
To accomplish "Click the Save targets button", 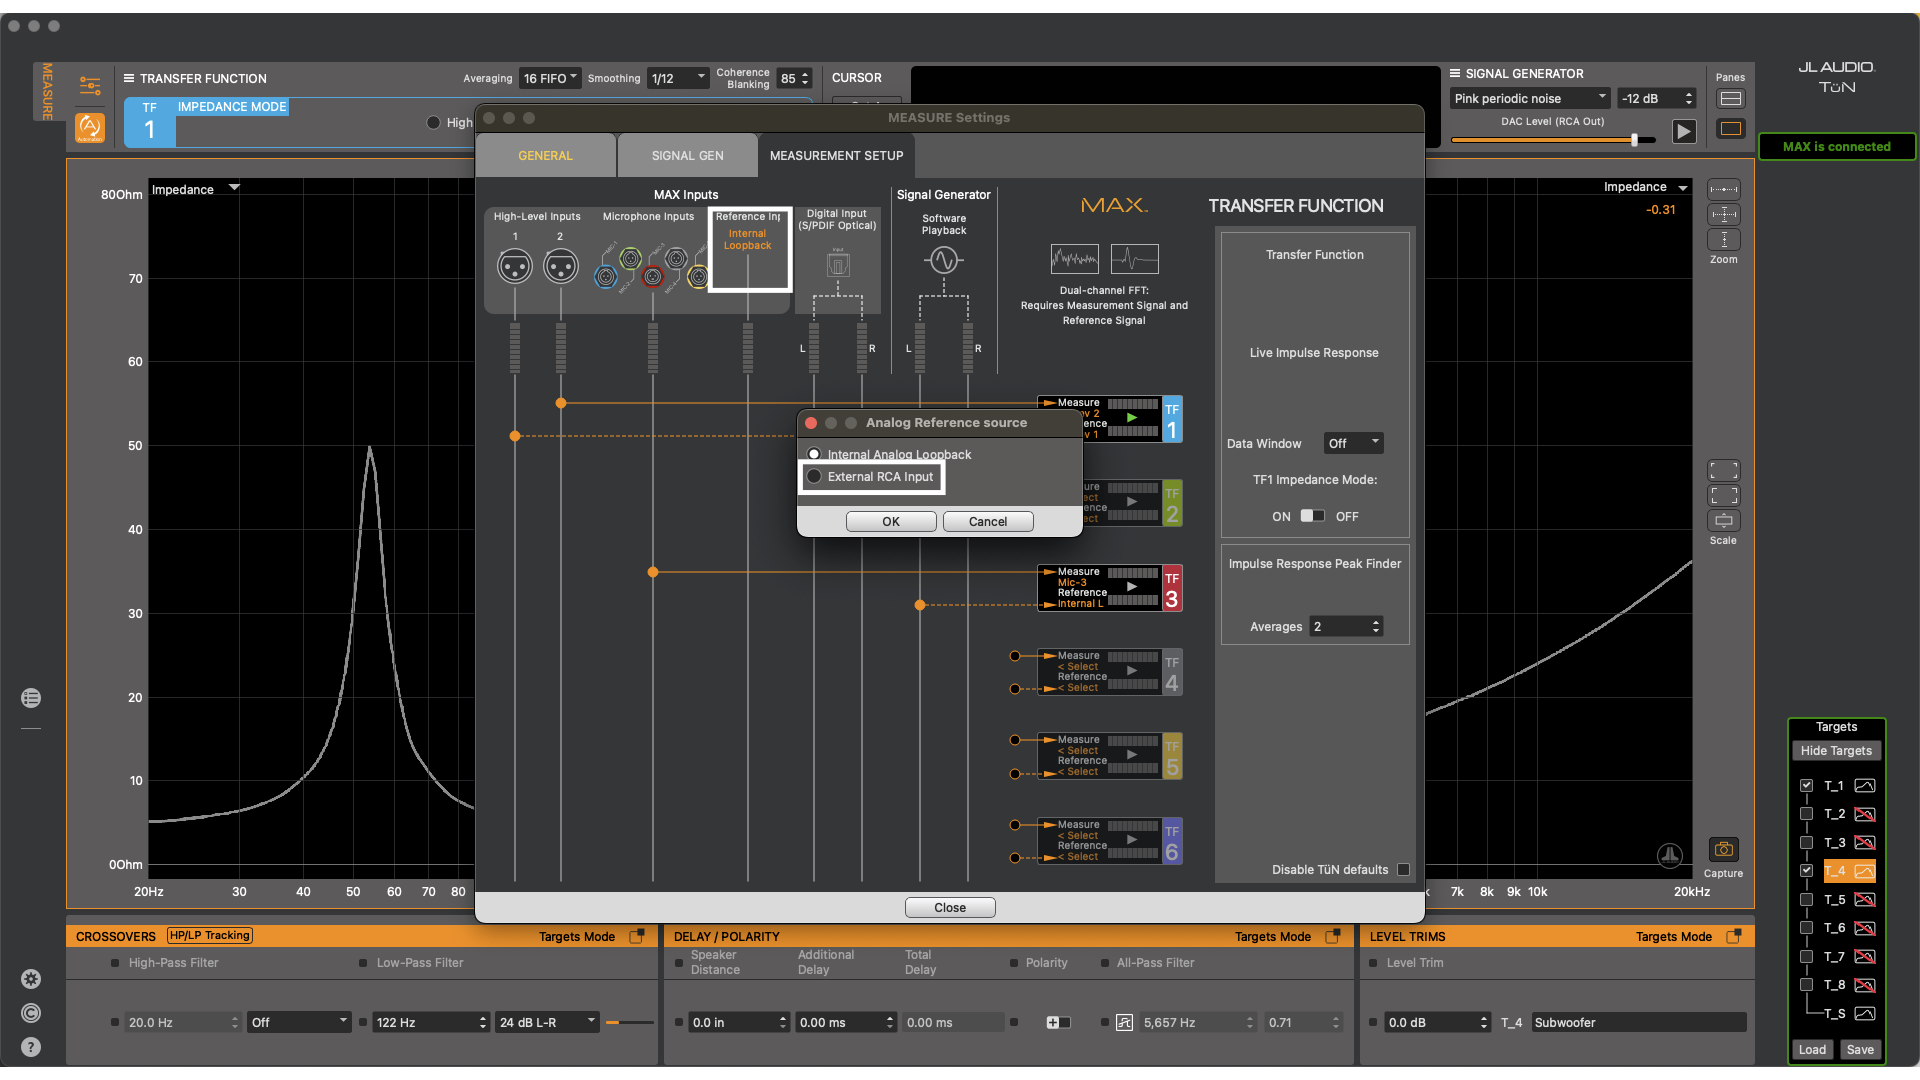I will 1859,1050.
